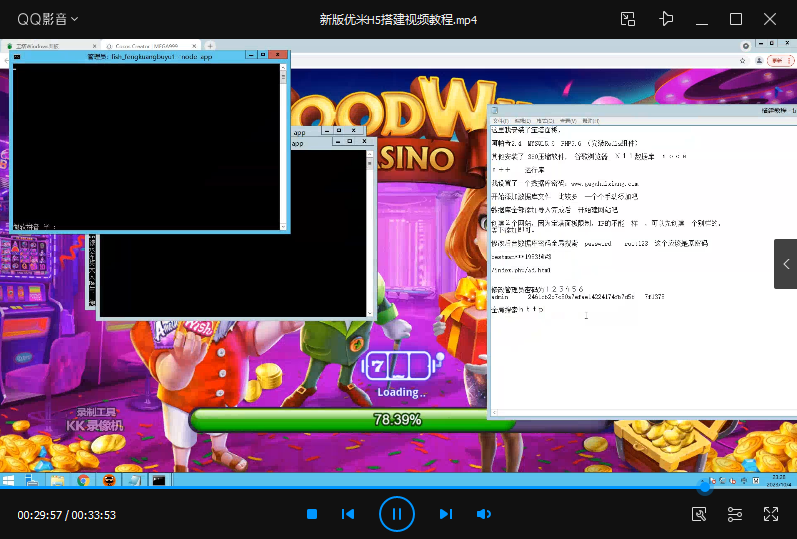
Task: Click the slot machine Loading icon
Action: (x=402, y=365)
